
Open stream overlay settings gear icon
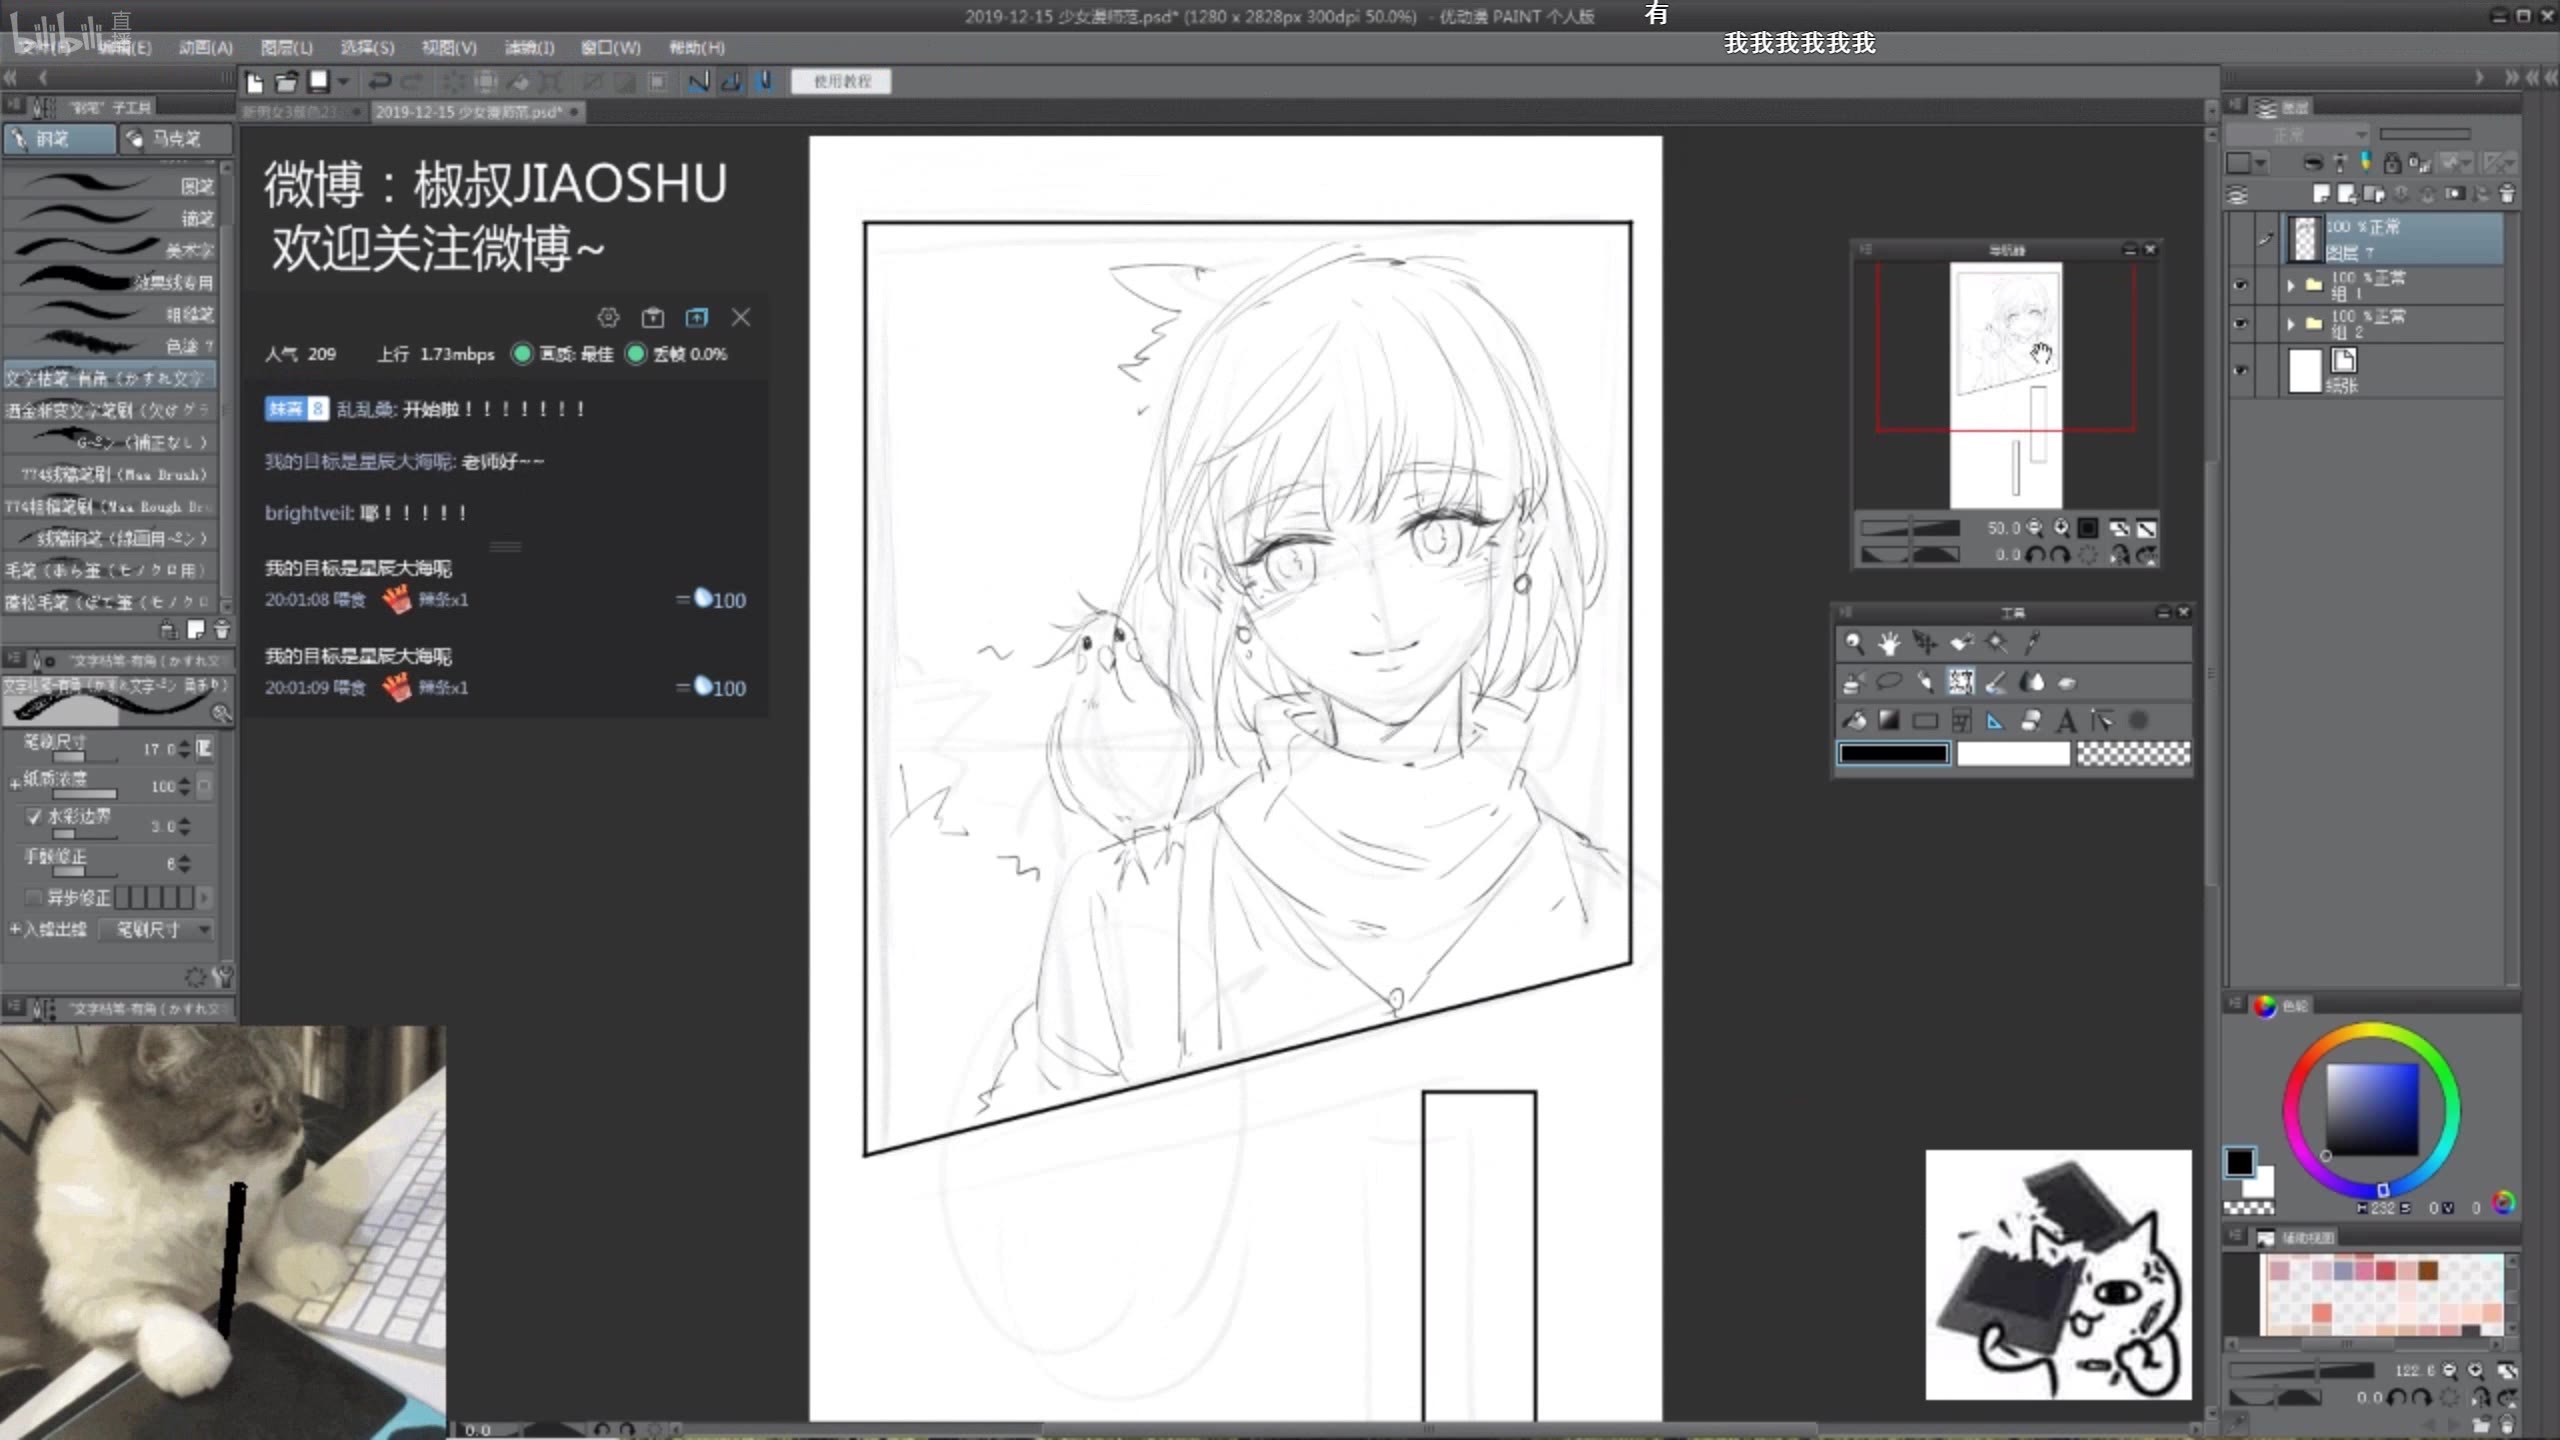pos(608,318)
